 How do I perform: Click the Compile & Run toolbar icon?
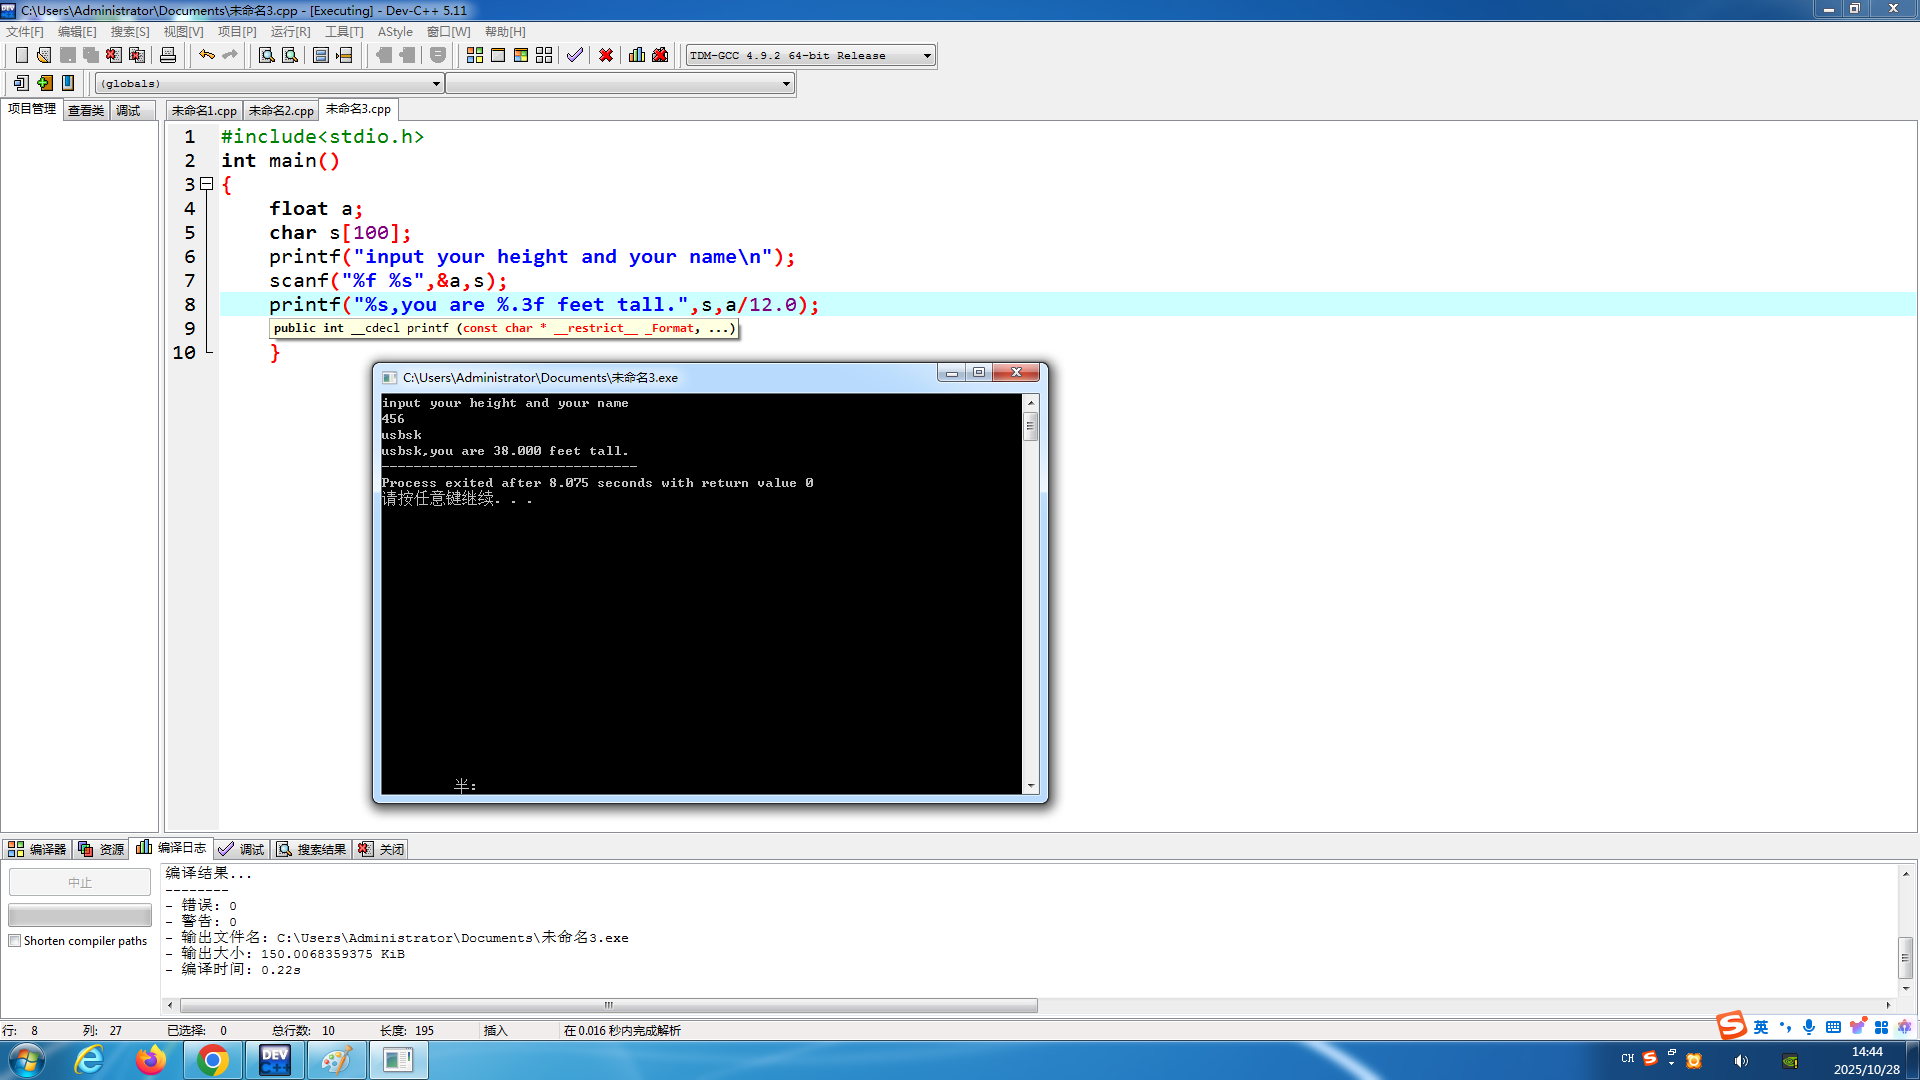[521, 55]
